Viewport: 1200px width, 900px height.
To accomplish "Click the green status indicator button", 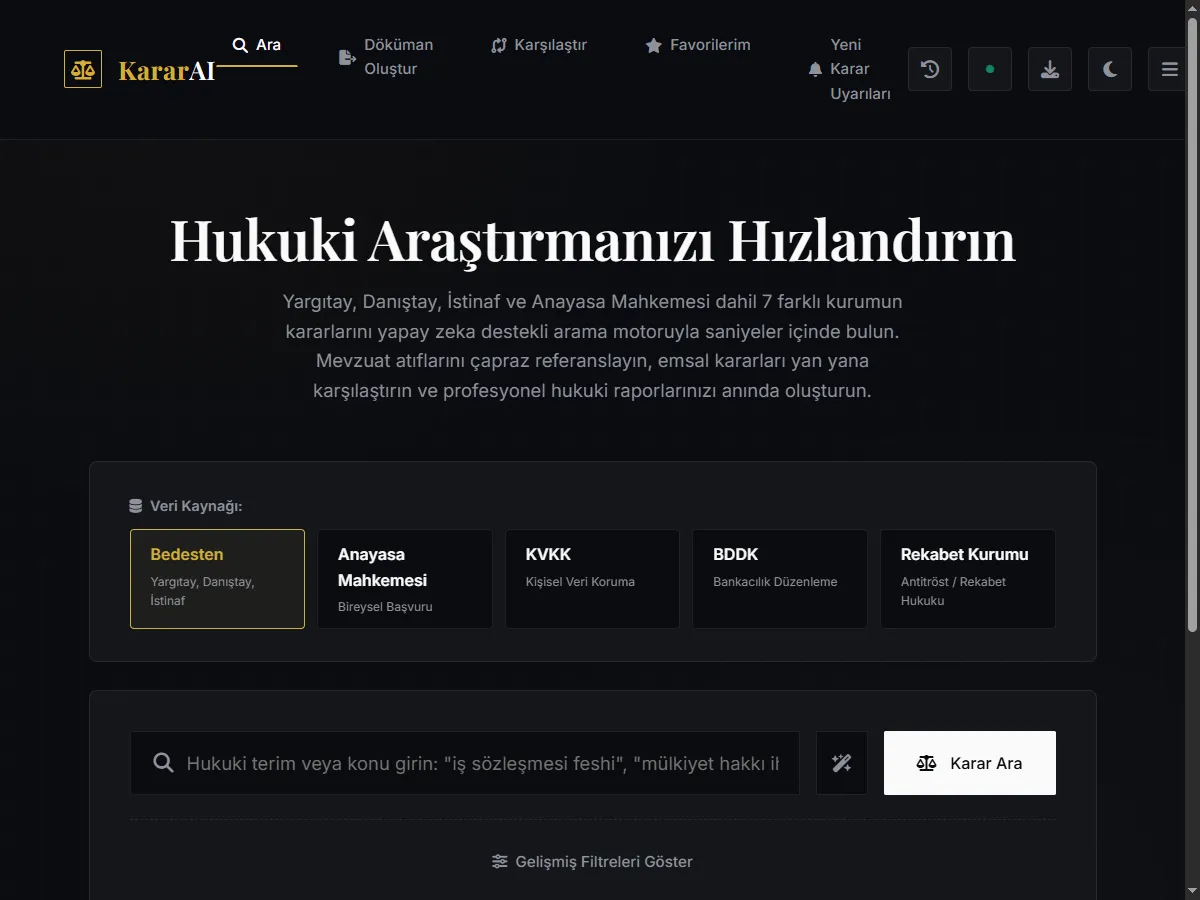I will (x=990, y=69).
